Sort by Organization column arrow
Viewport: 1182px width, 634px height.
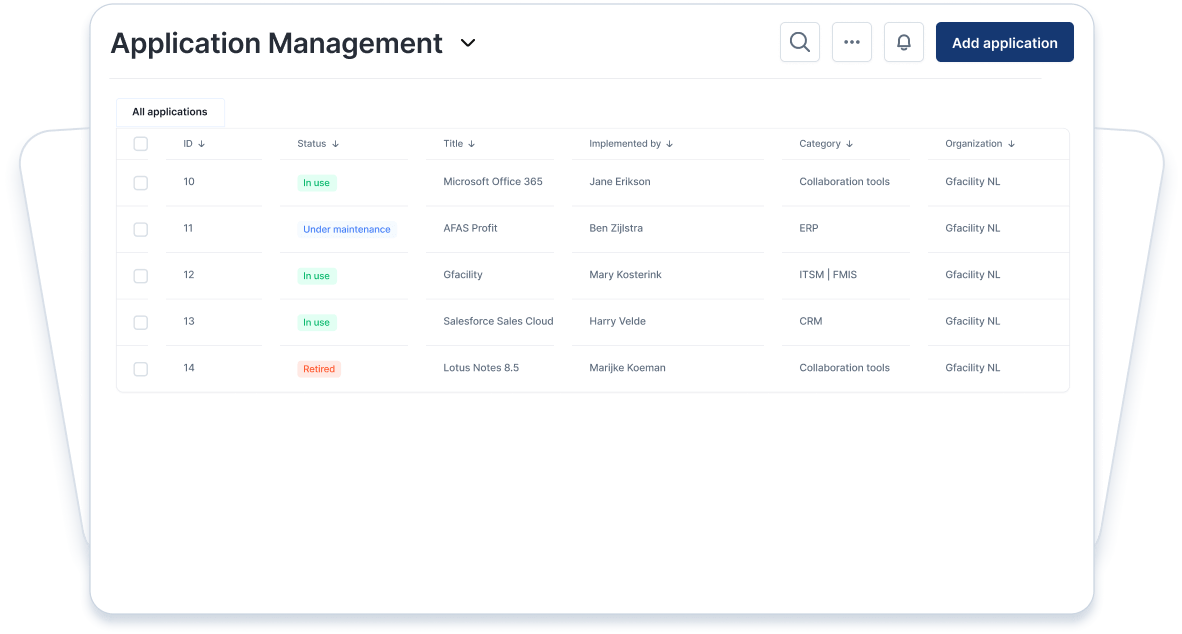[1011, 144]
